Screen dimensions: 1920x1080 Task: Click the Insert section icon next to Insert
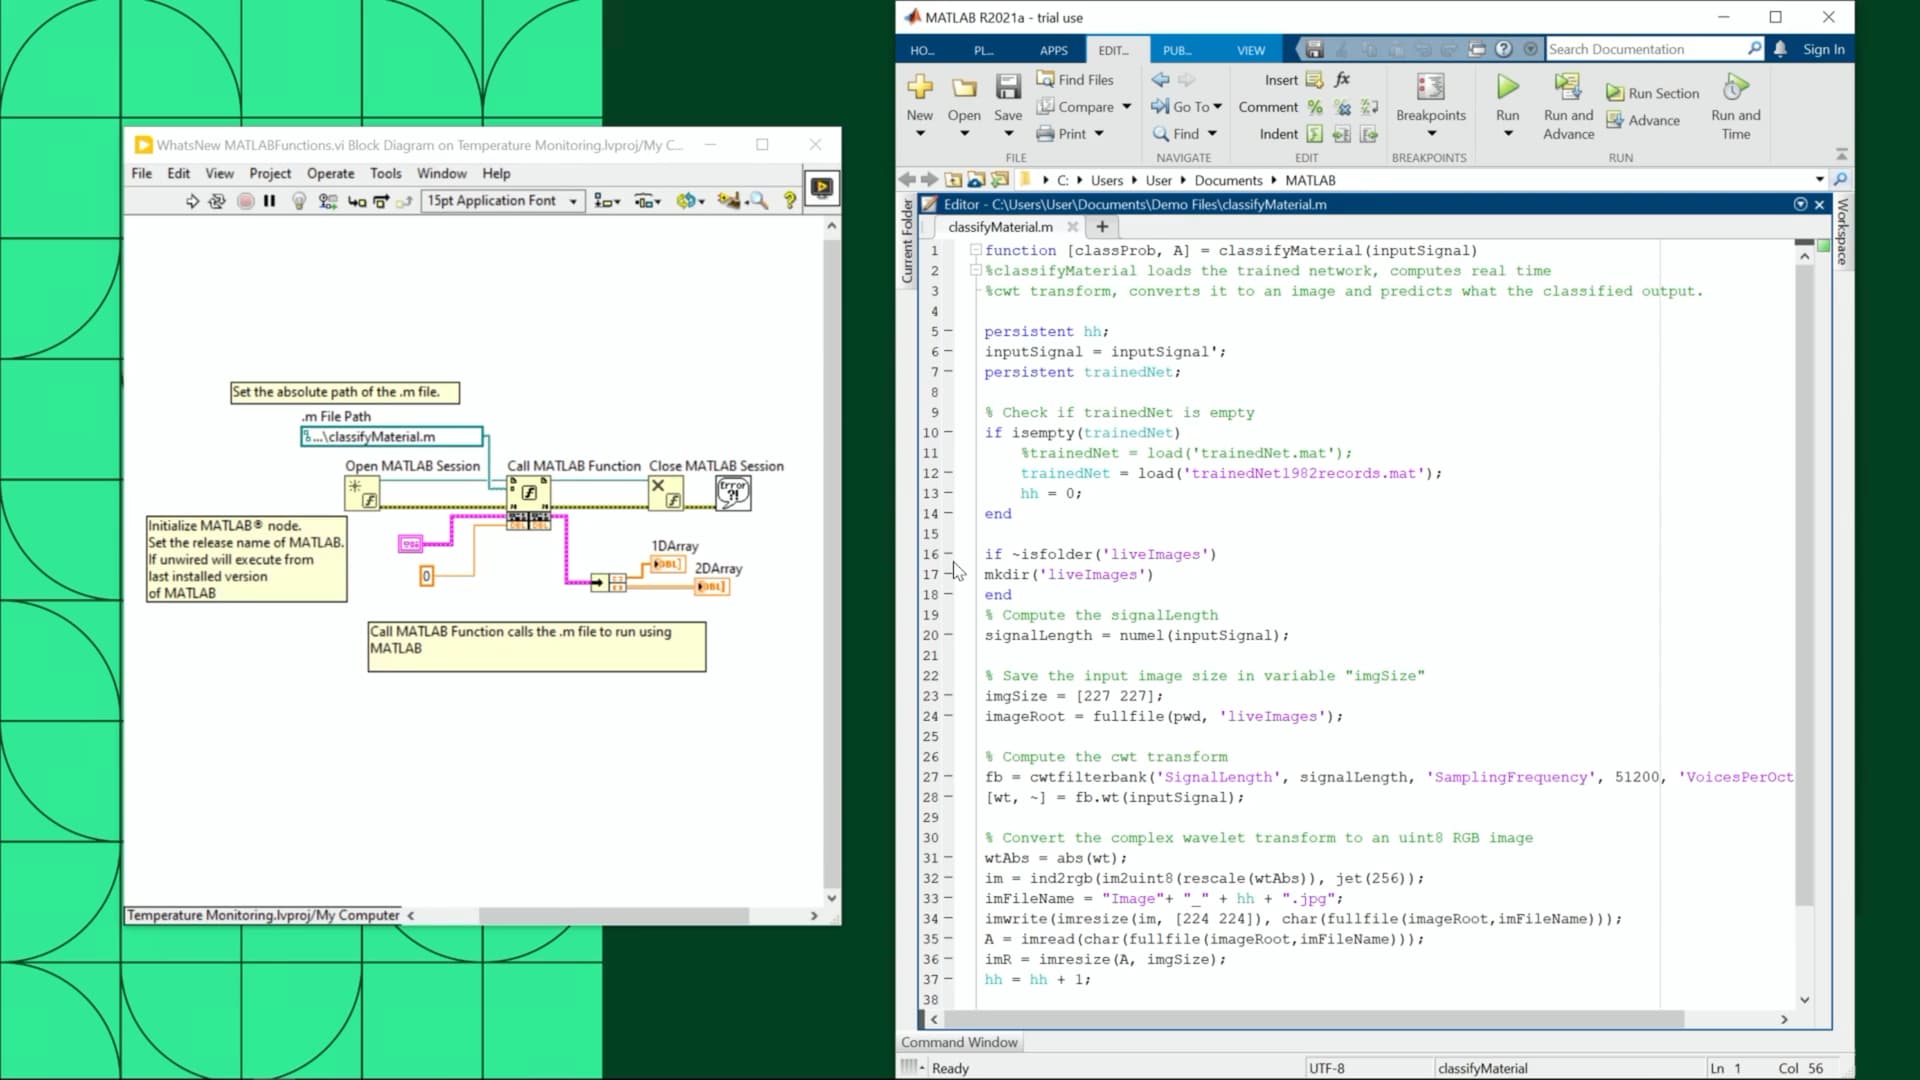tap(1315, 79)
